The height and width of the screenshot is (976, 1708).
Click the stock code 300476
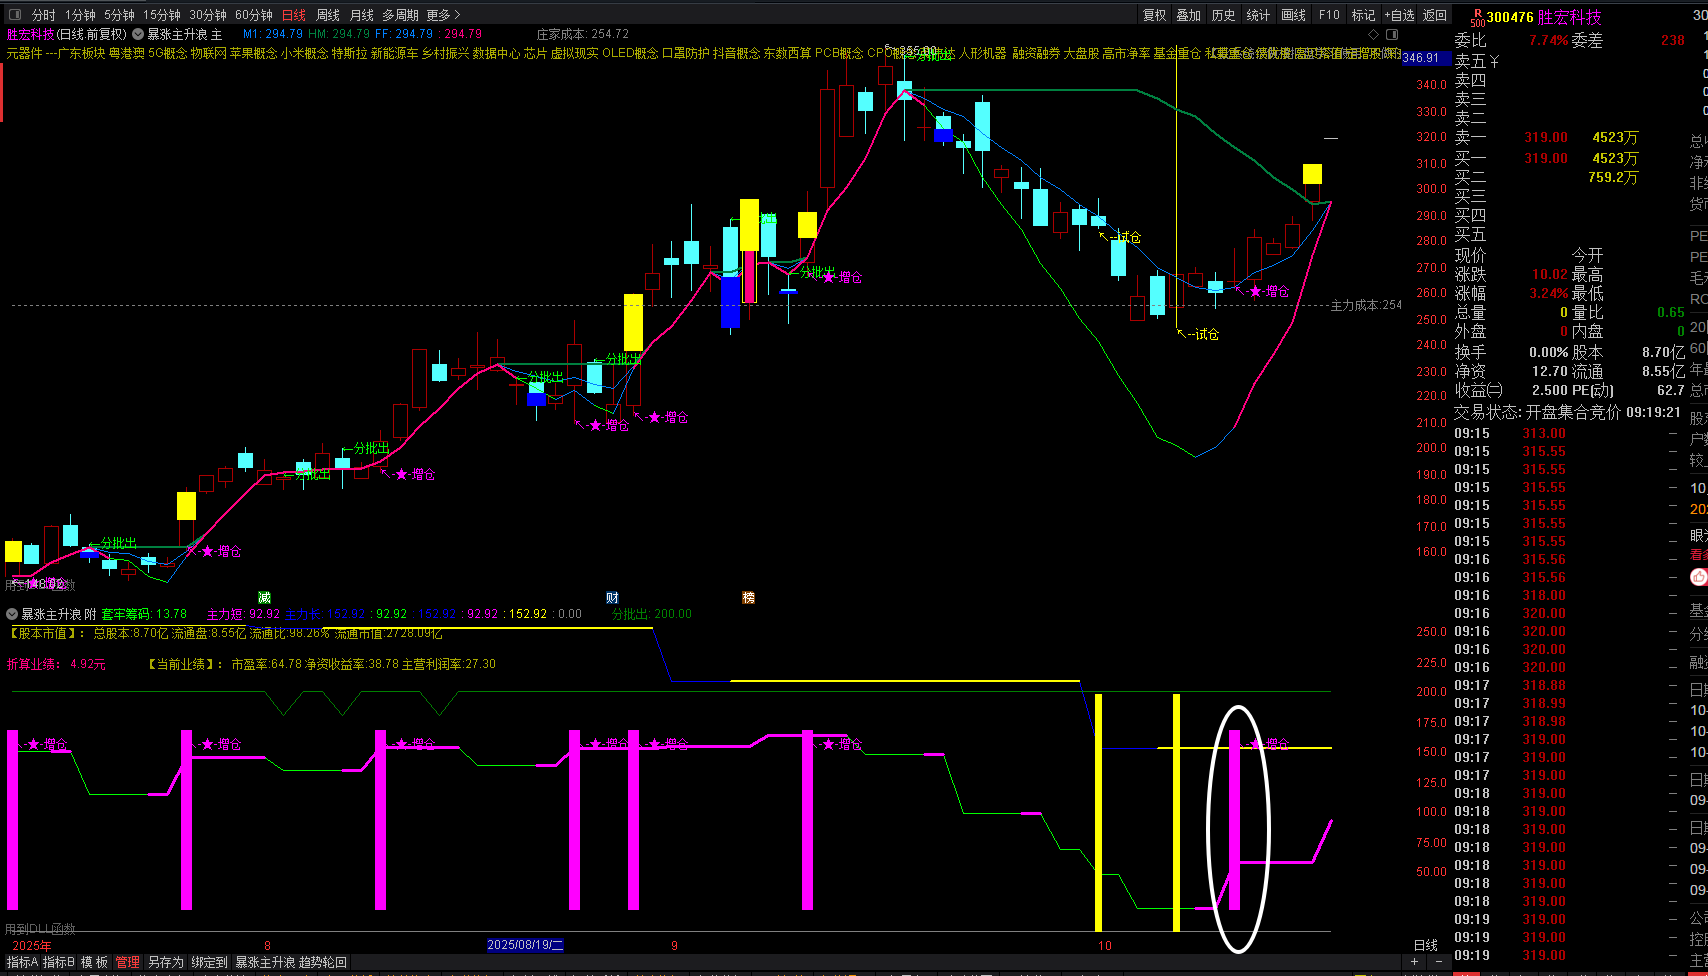pos(1510,17)
